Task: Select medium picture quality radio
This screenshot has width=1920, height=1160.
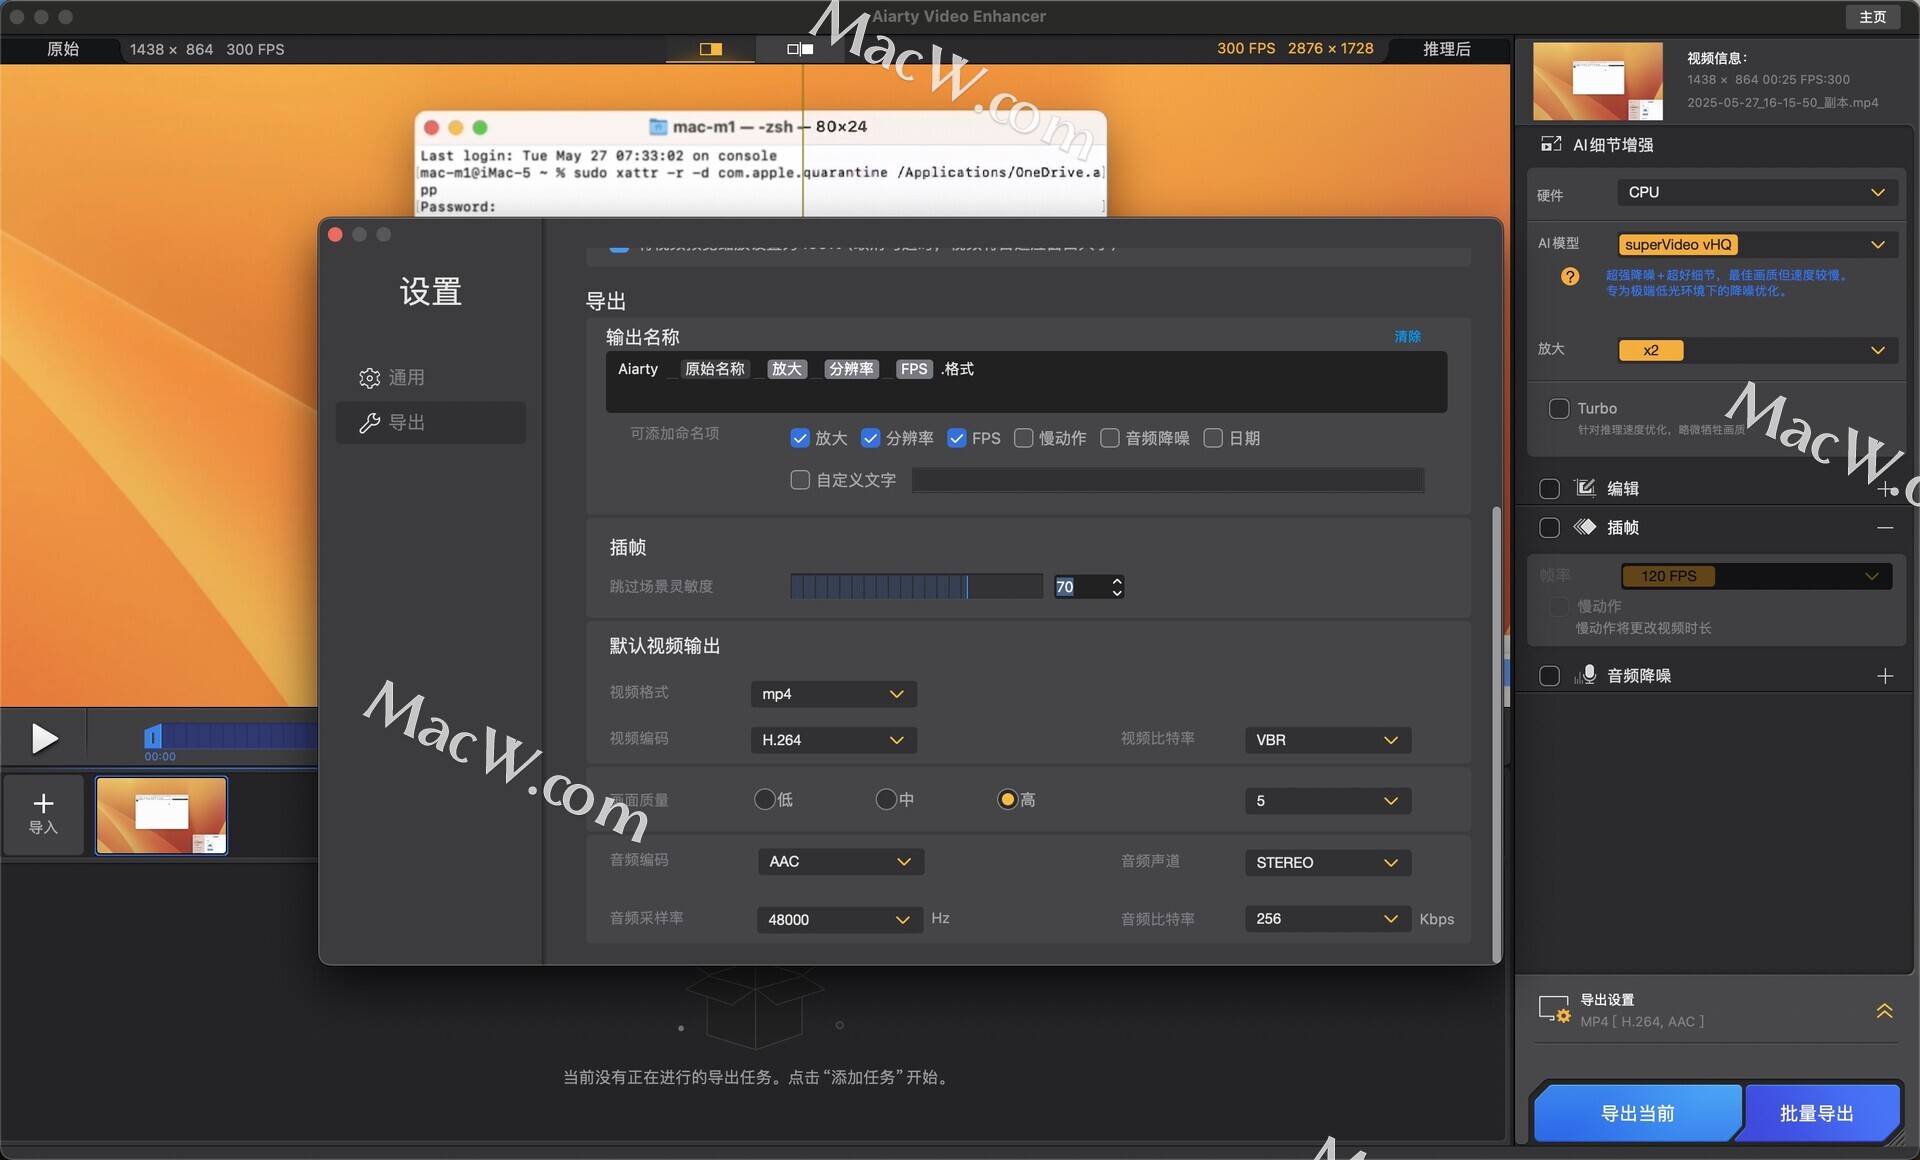Action: (x=886, y=799)
